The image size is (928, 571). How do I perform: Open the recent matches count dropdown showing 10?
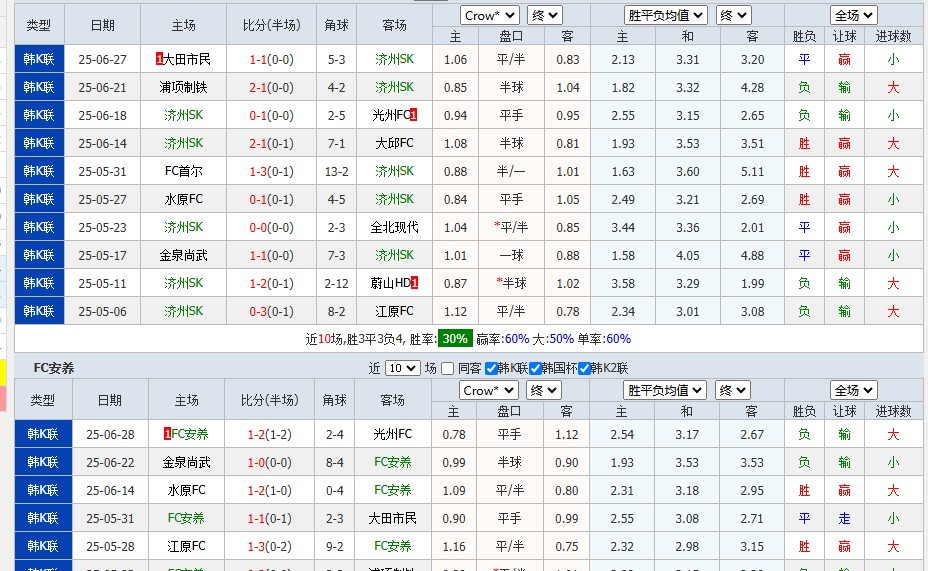click(x=402, y=368)
